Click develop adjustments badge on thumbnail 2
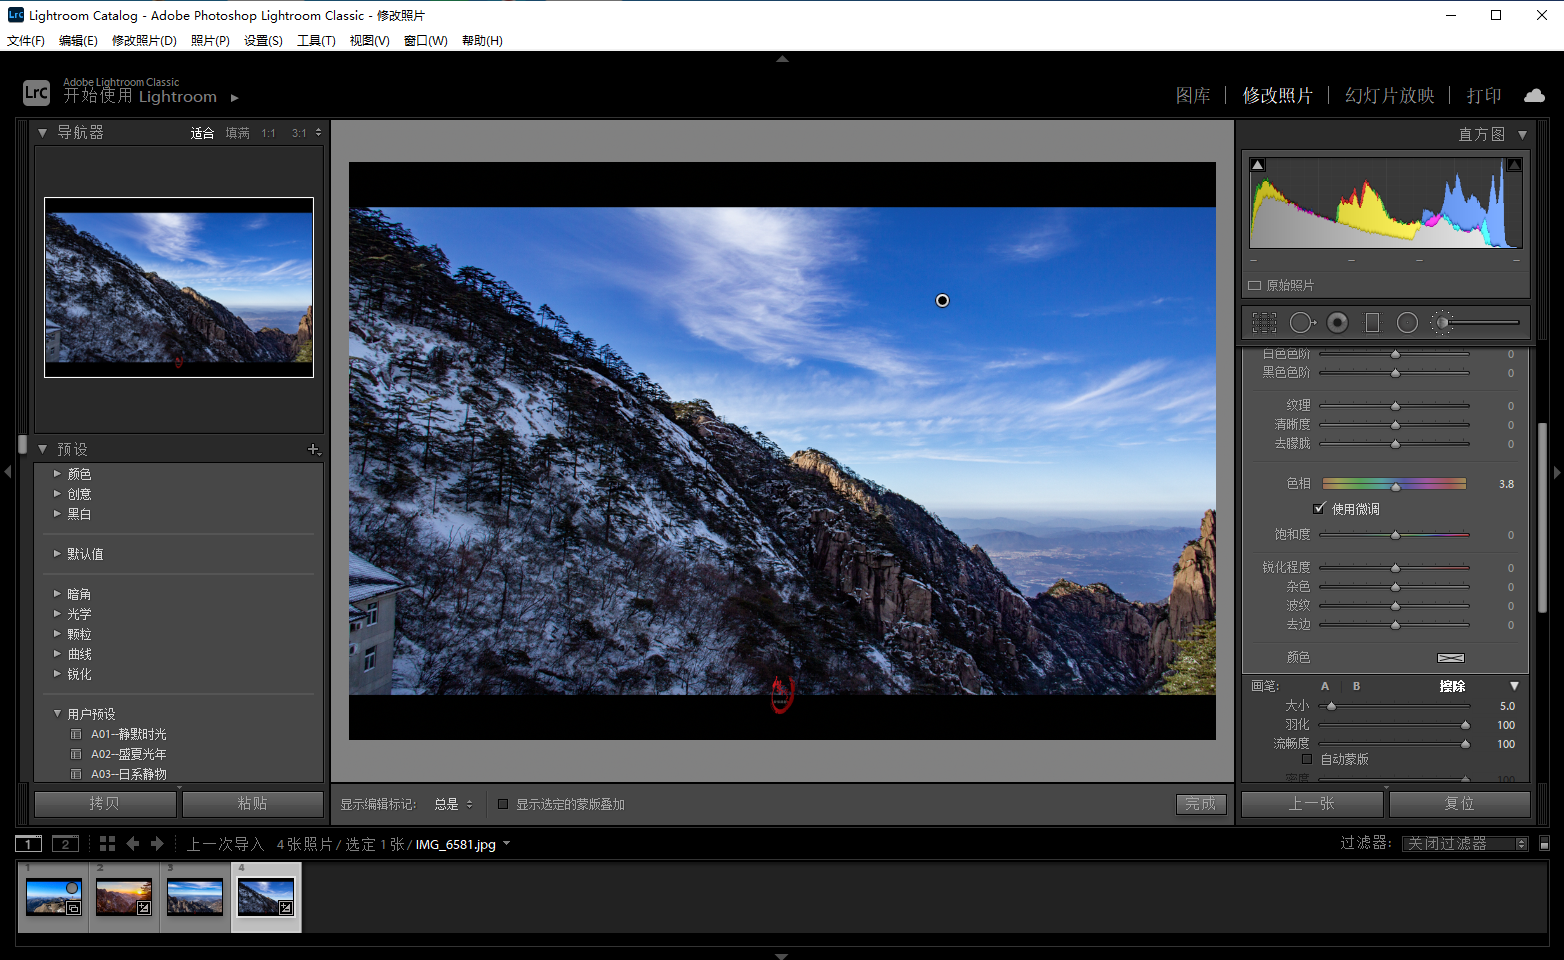Screen dimensions: 1564x960 point(144,908)
